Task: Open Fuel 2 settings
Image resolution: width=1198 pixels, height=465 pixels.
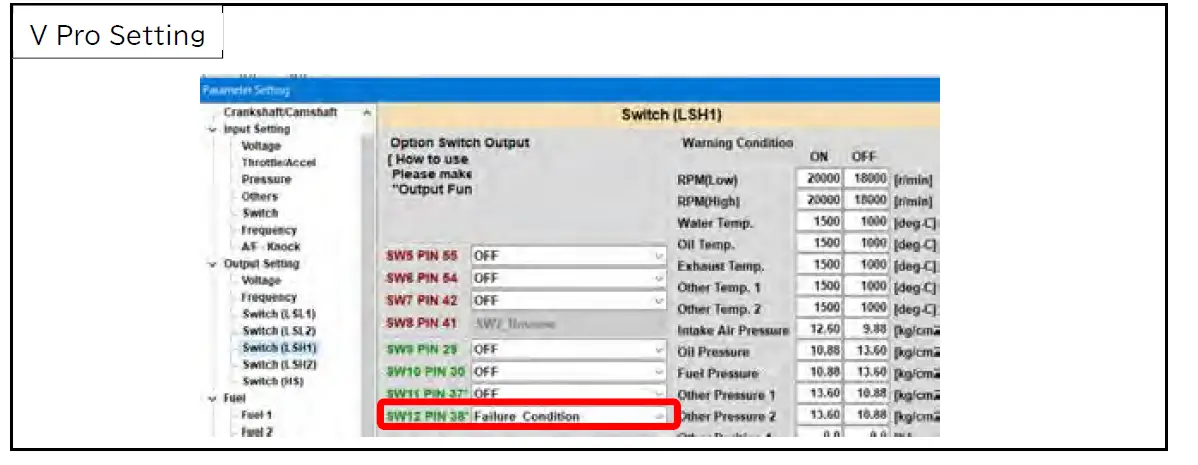Action: click(x=257, y=431)
